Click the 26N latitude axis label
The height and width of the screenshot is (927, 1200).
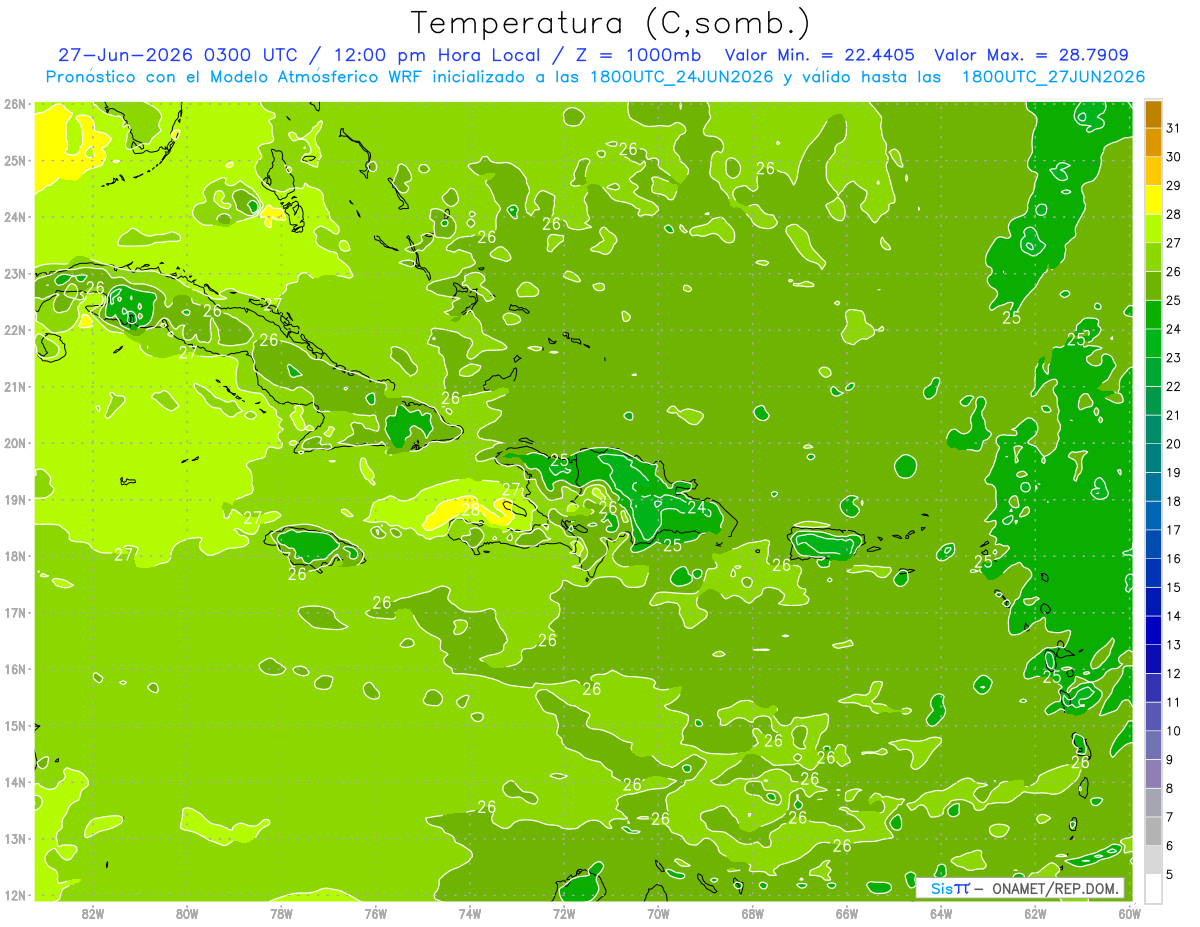pyautogui.click(x=15, y=104)
